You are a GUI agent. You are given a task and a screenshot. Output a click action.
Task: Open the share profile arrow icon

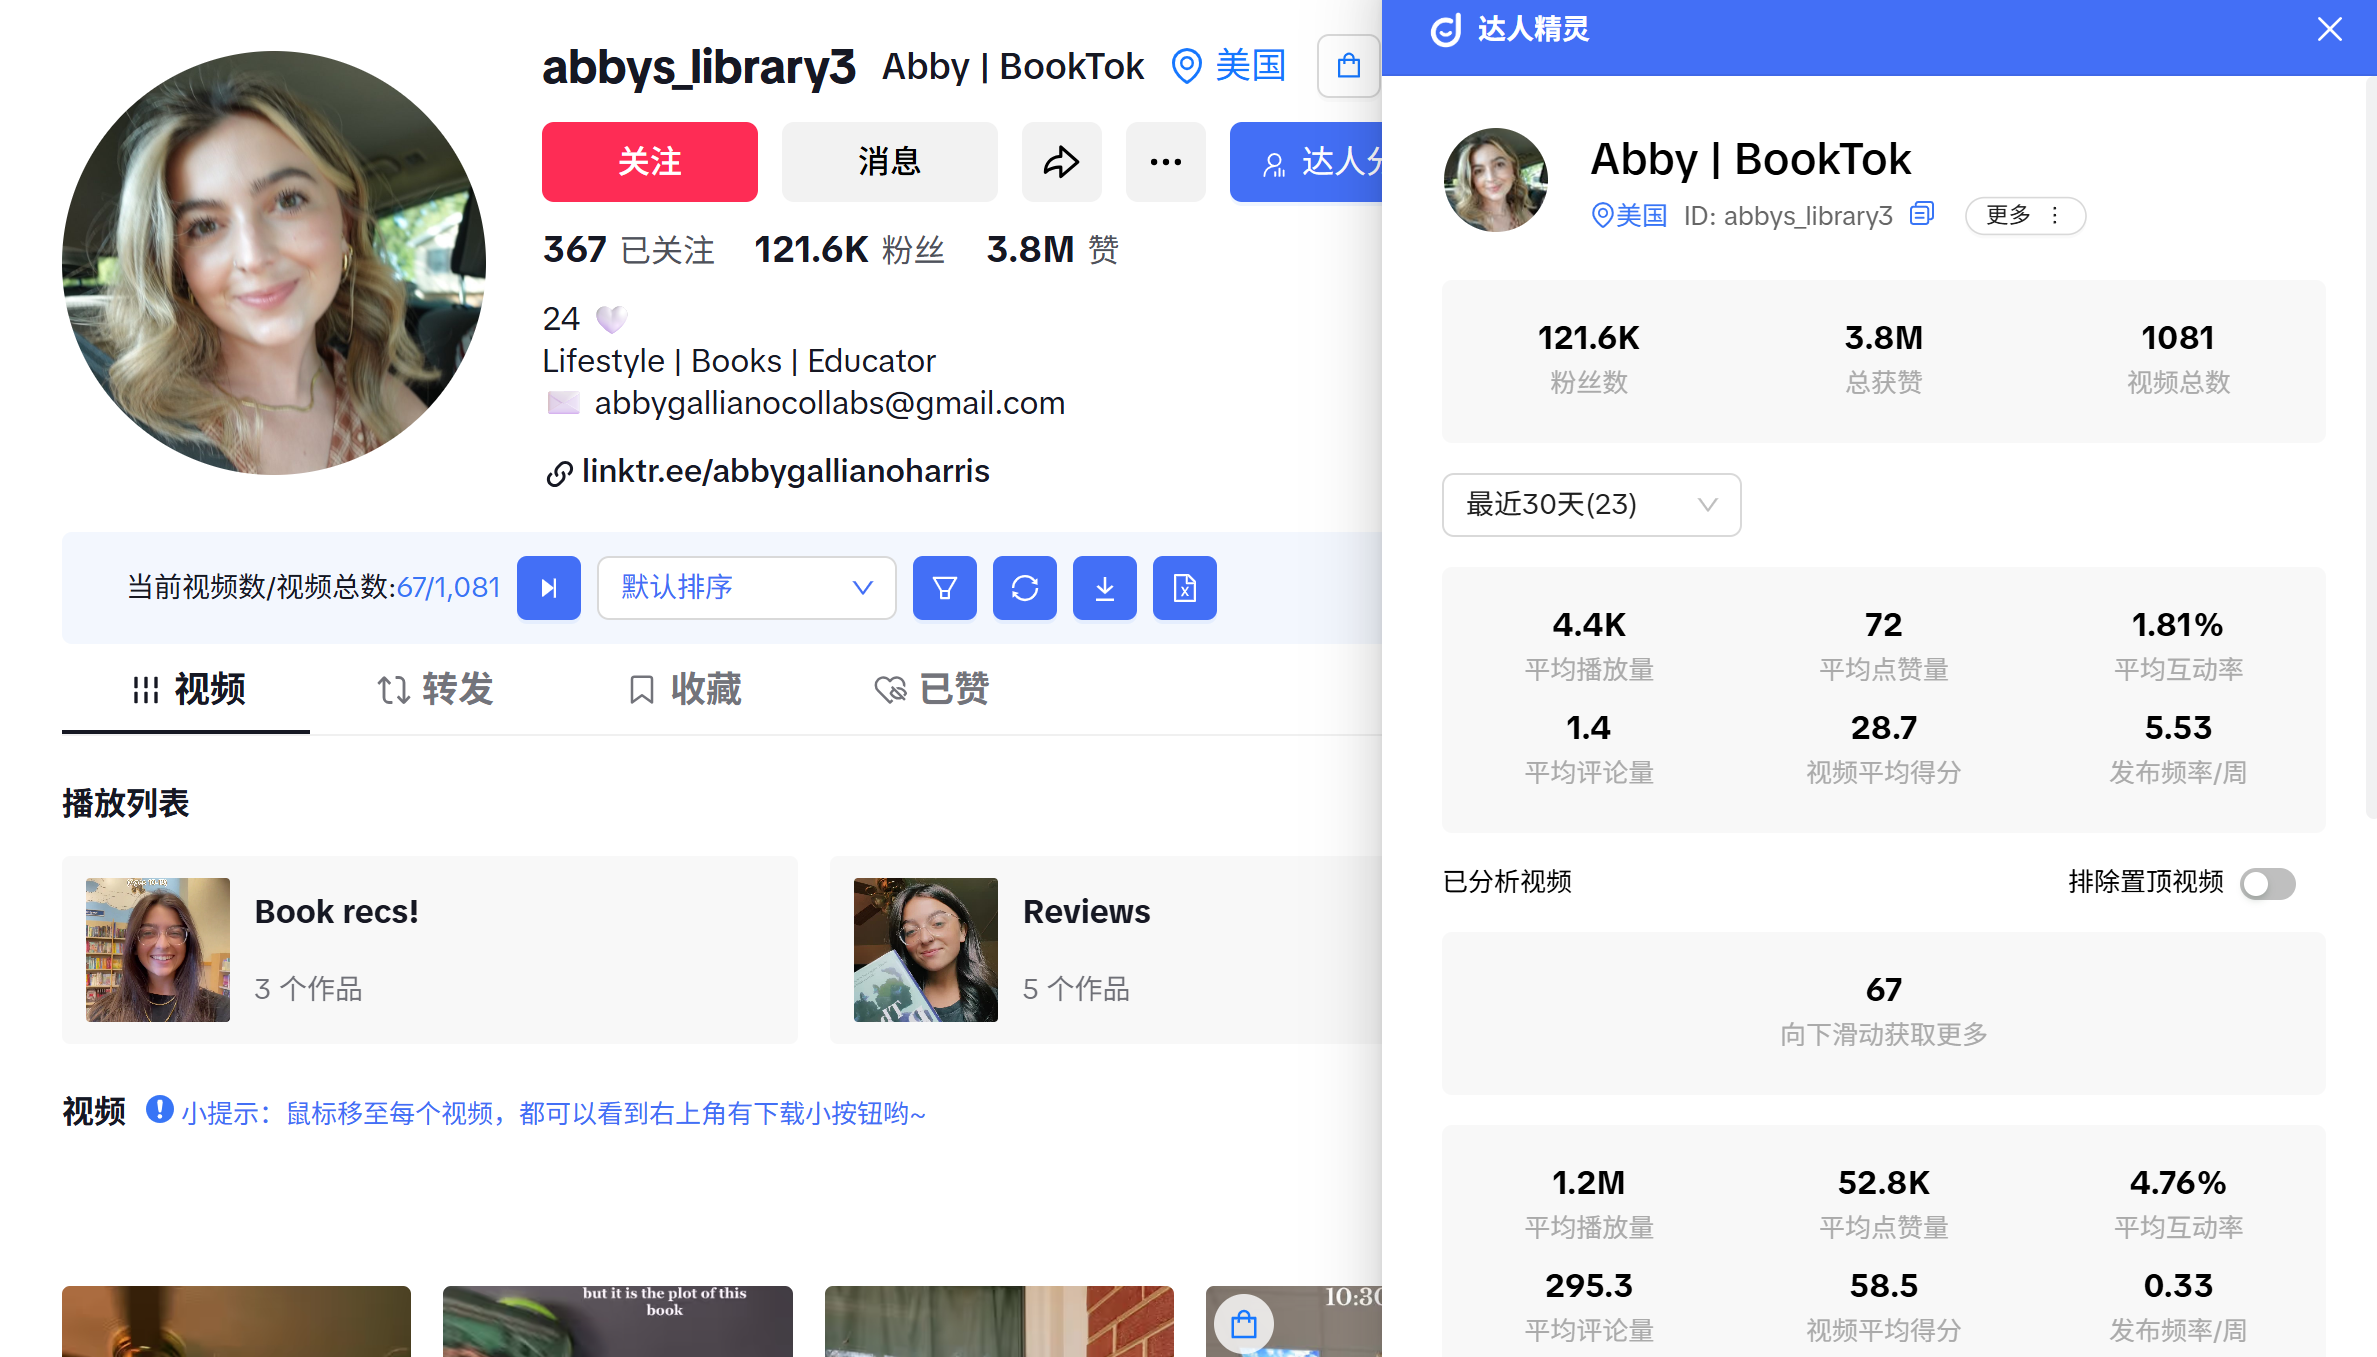coord(1061,162)
